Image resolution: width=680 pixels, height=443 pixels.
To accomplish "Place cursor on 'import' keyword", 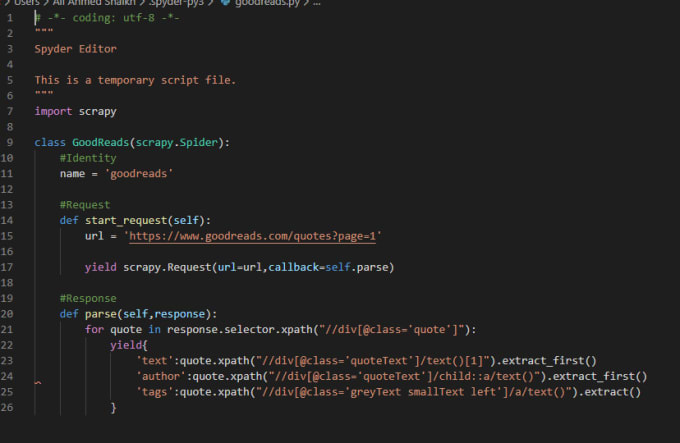I will (x=53, y=111).
